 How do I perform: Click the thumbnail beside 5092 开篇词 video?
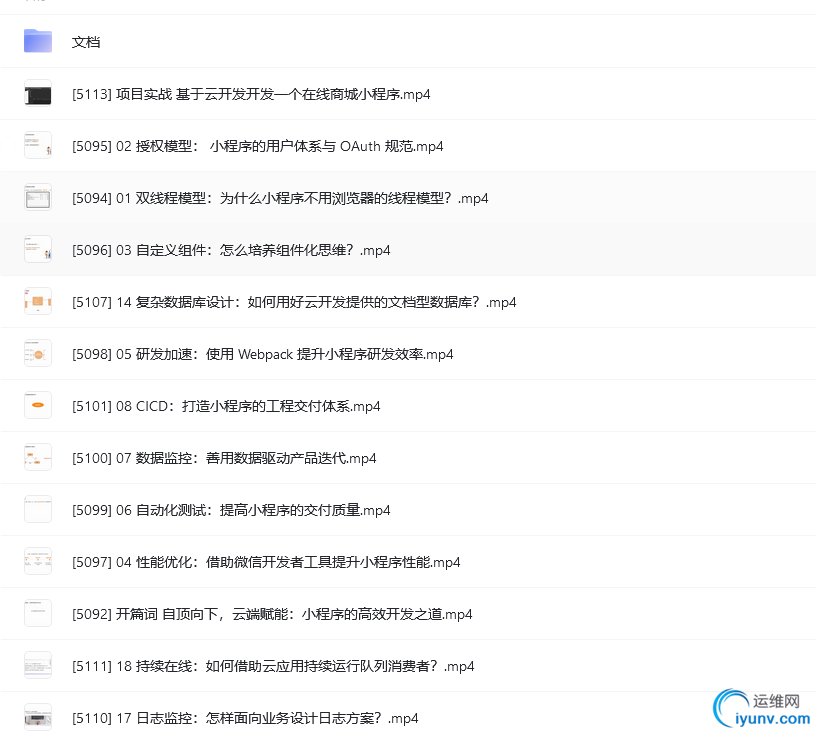37,613
